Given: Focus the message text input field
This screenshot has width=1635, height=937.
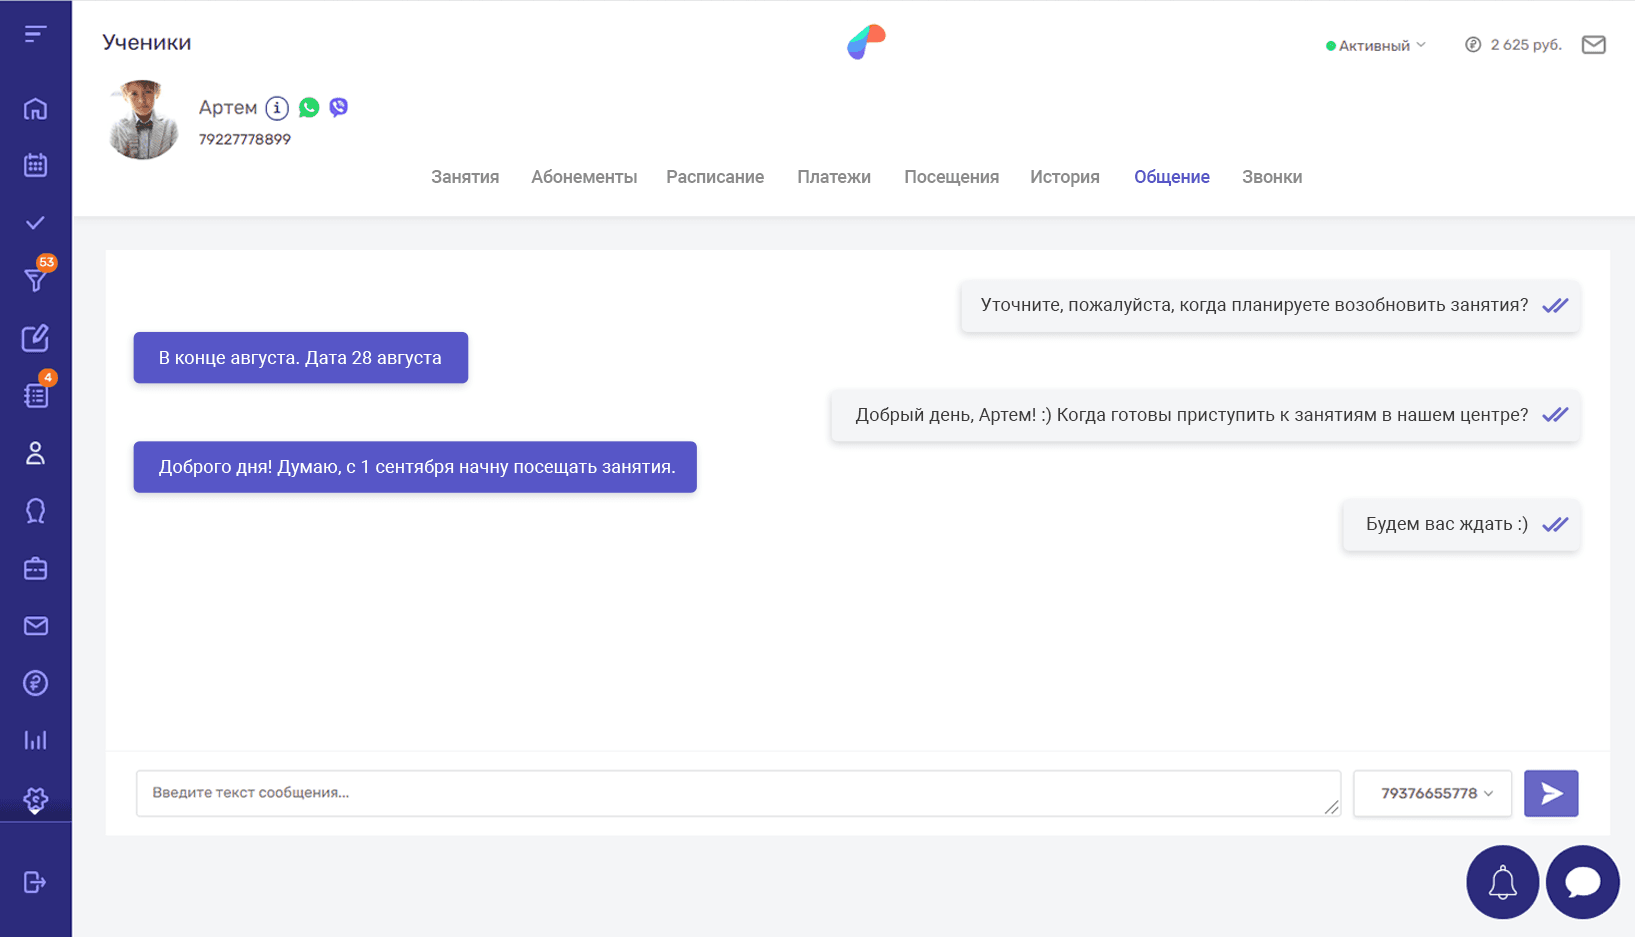Looking at the screenshot, I should pos(737,793).
